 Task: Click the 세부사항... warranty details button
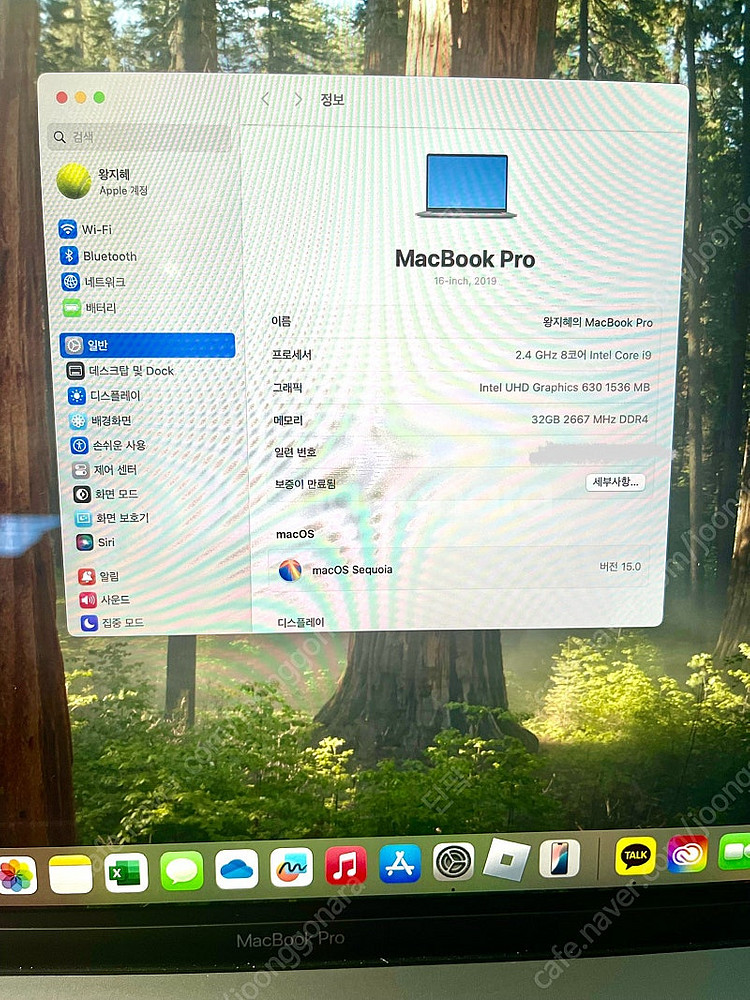point(615,482)
